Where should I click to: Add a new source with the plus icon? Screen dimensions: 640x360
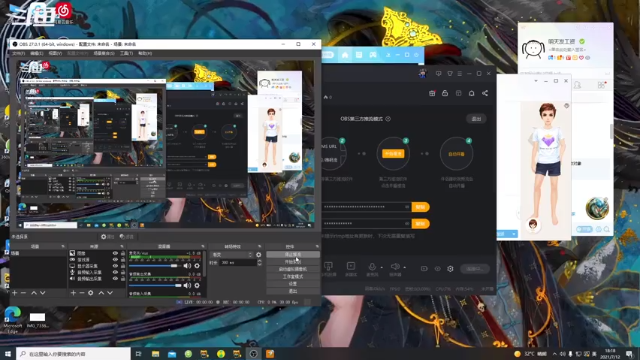(x=73, y=293)
